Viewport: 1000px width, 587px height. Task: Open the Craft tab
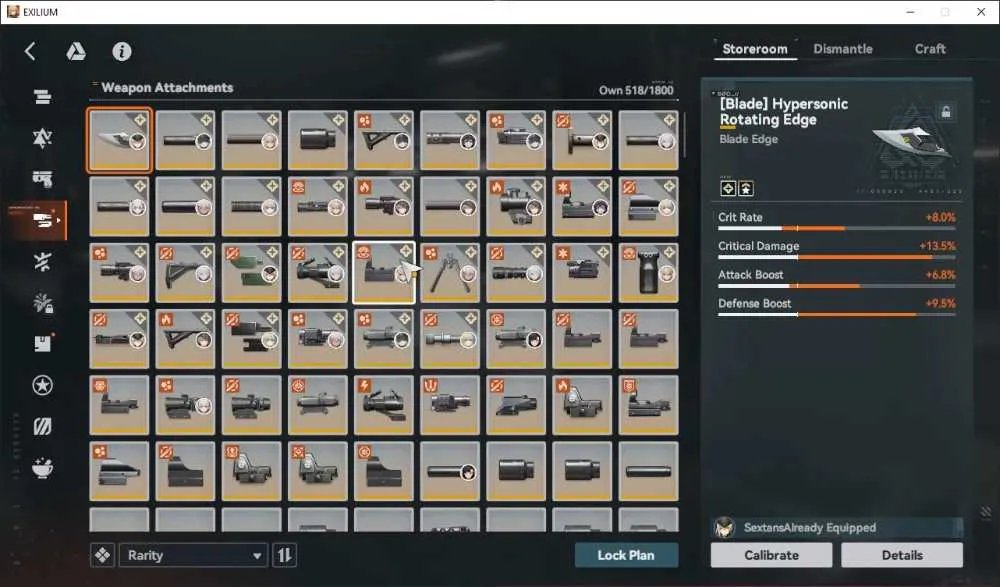click(x=930, y=49)
